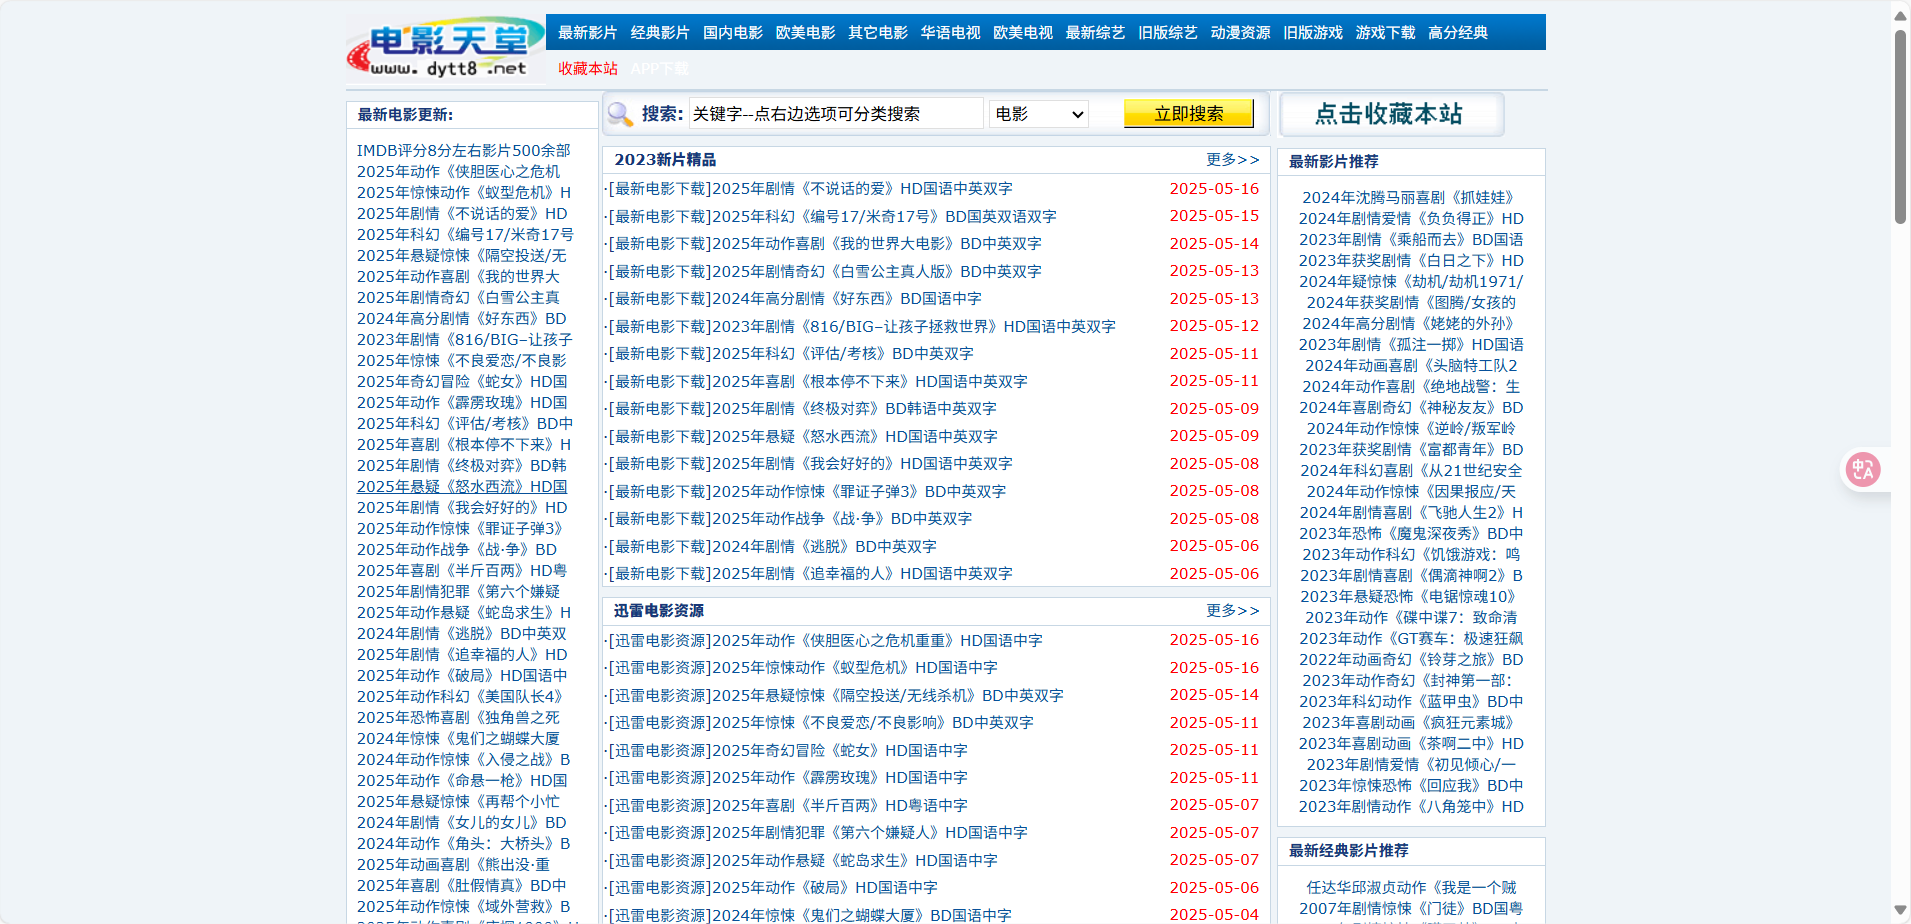This screenshot has height=924, width=1911.
Task: Click the floating translate icon on right edge
Action: point(1862,469)
